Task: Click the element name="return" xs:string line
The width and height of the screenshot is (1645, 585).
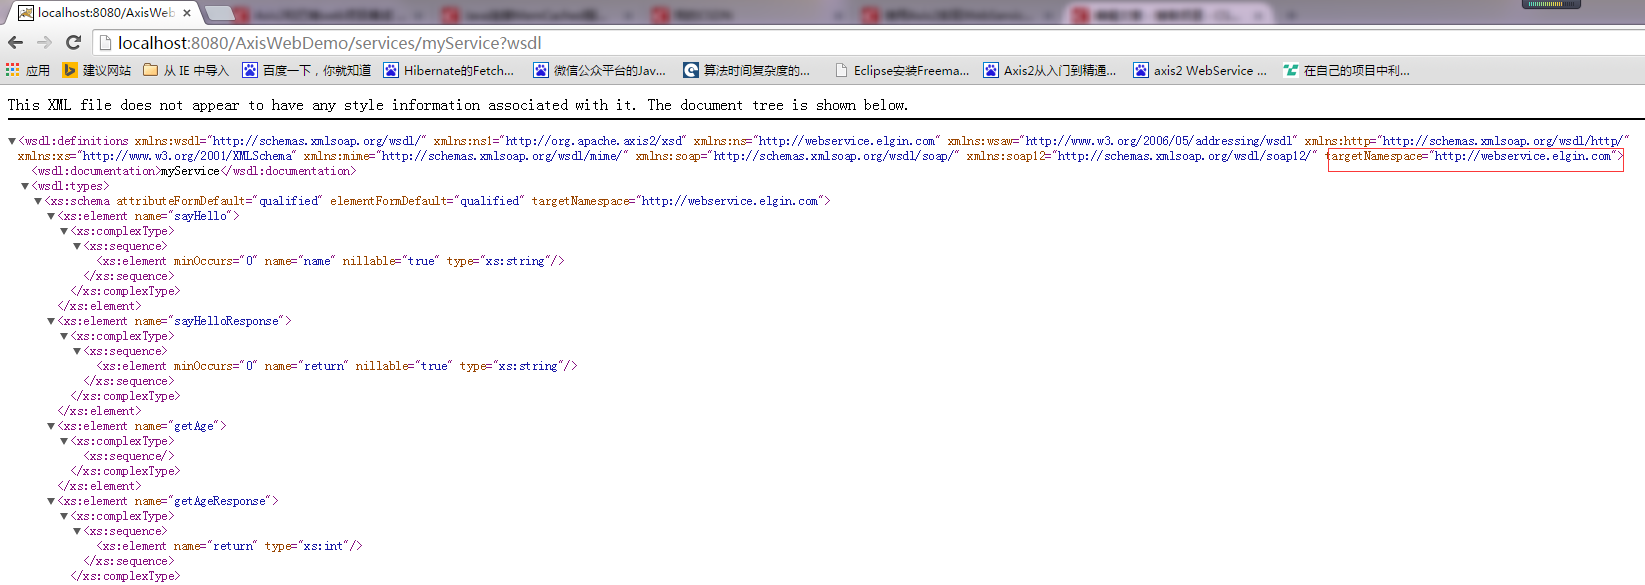Action: [337, 366]
